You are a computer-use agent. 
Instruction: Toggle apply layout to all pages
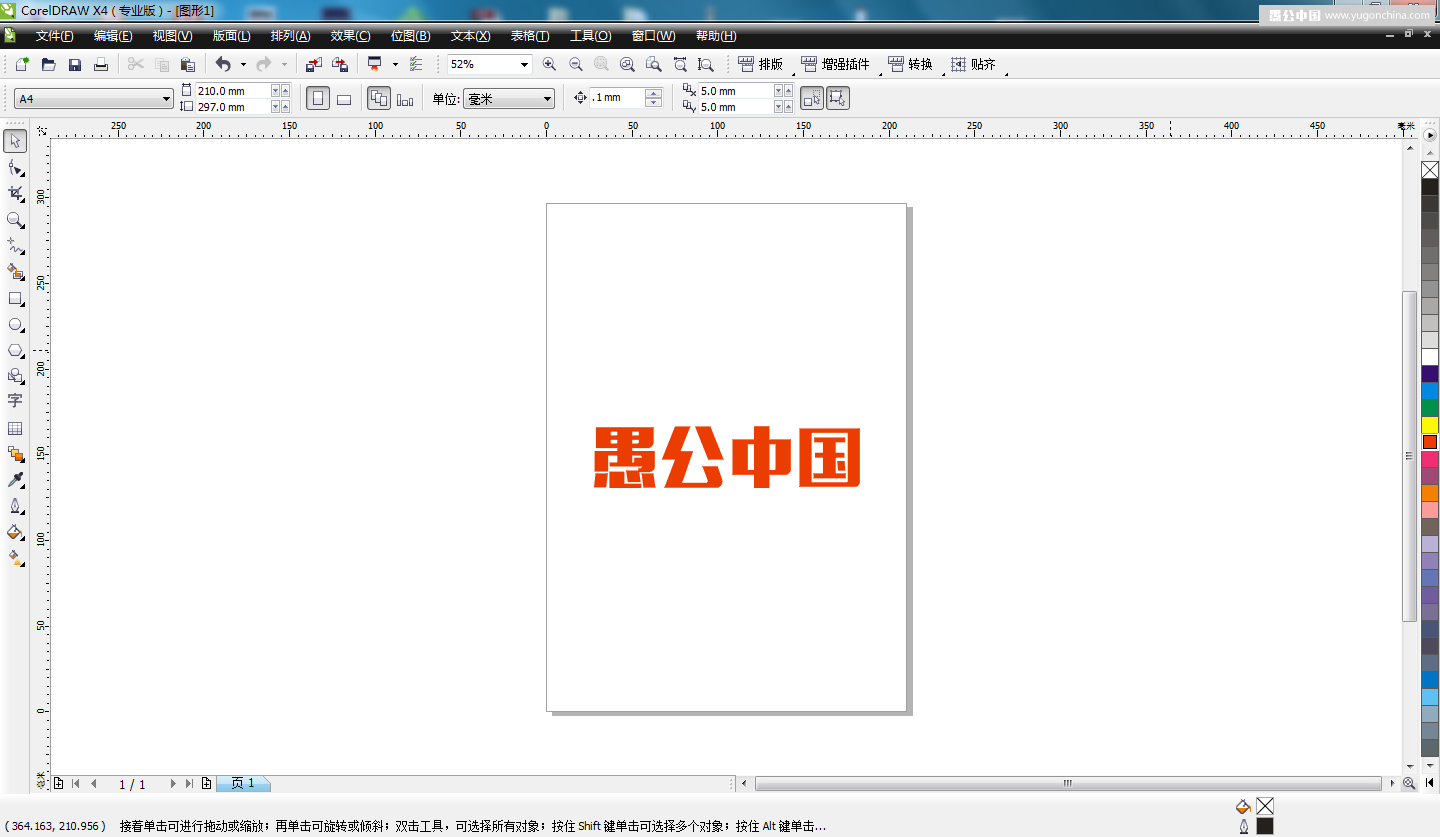click(x=379, y=98)
